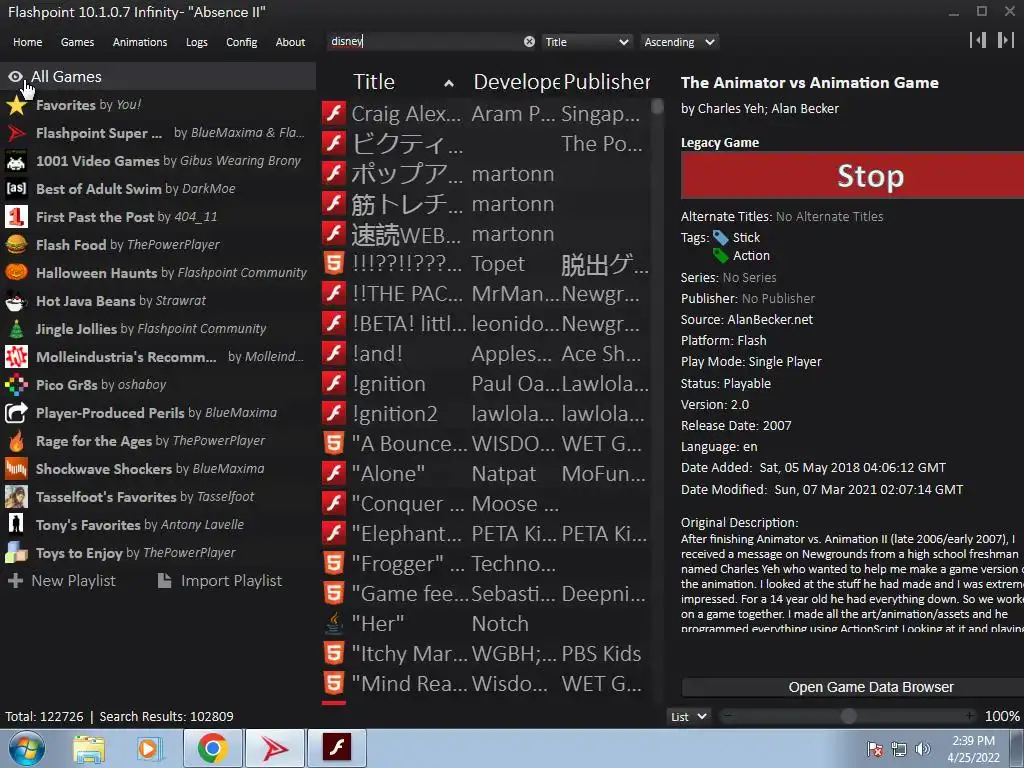Clear the search box text
1024x768 pixels.
coord(529,42)
